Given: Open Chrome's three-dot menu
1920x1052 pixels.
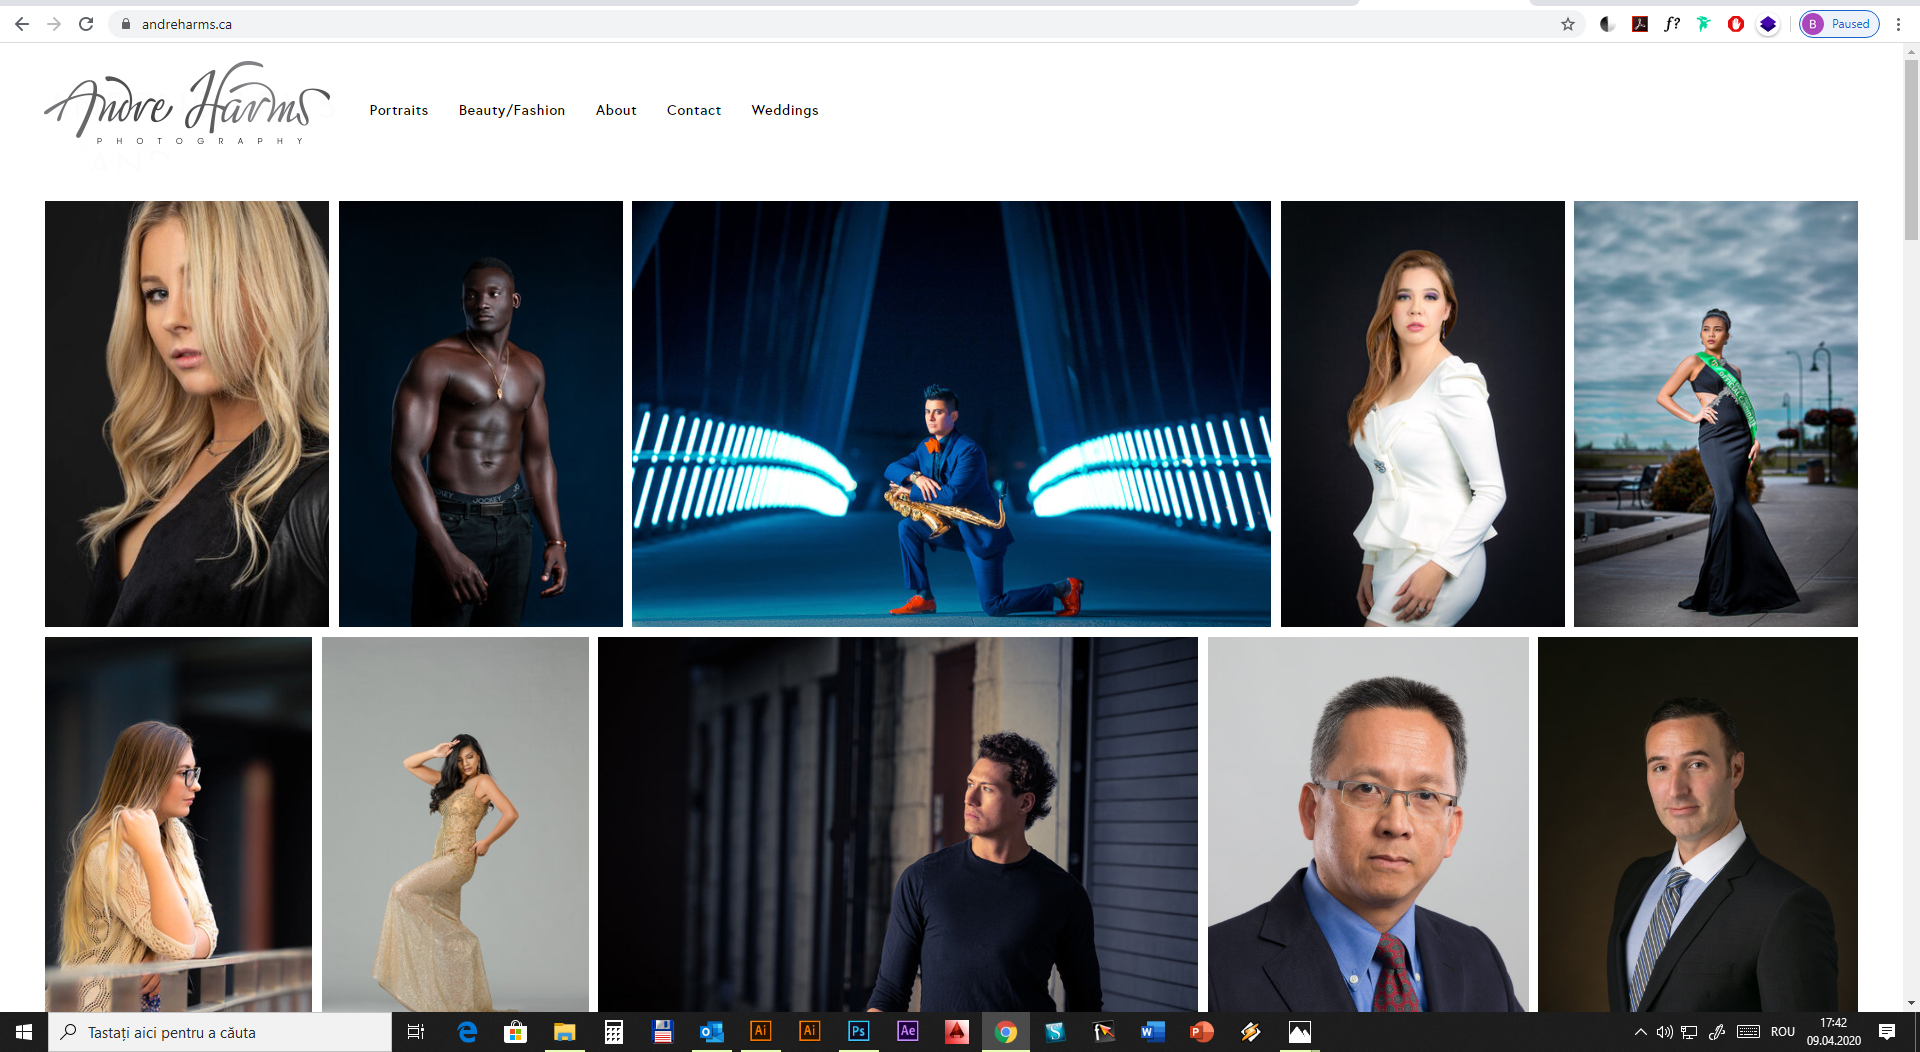Looking at the screenshot, I should pos(1898,24).
